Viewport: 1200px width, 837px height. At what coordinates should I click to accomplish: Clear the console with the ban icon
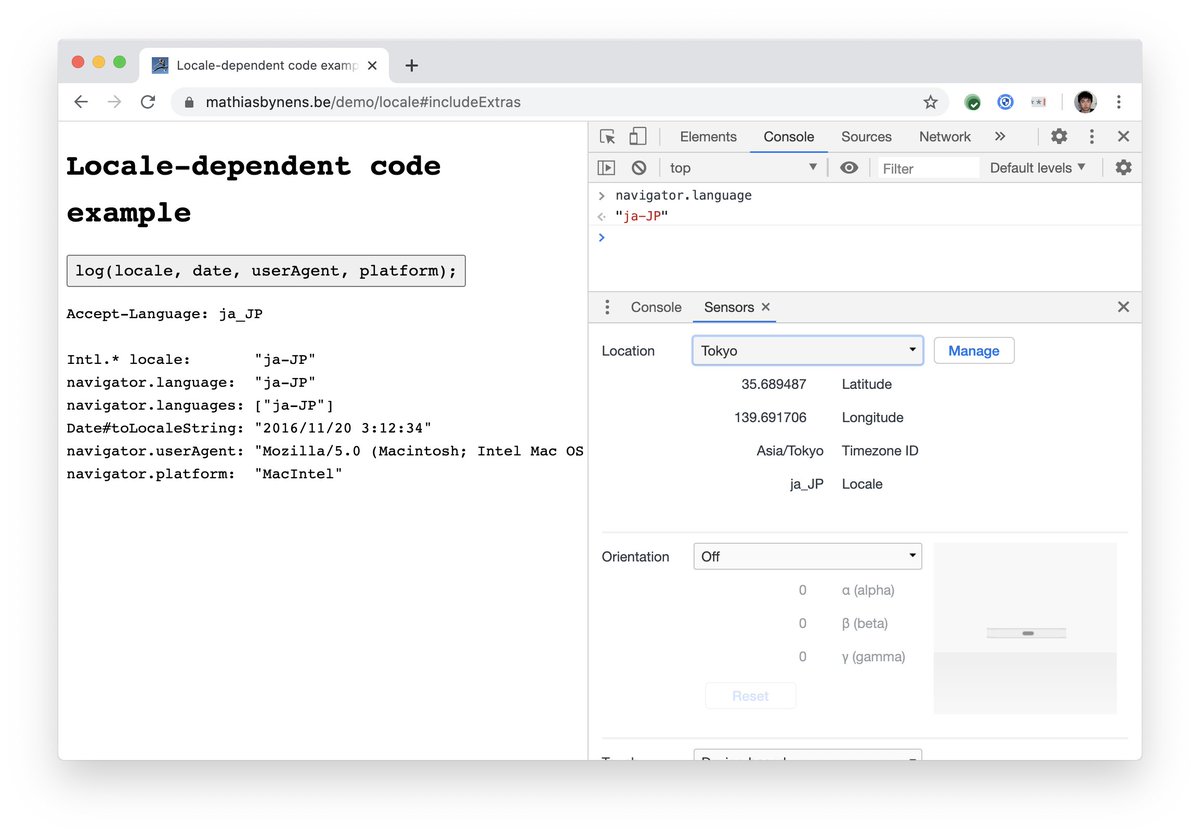pyautogui.click(x=638, y=167)
